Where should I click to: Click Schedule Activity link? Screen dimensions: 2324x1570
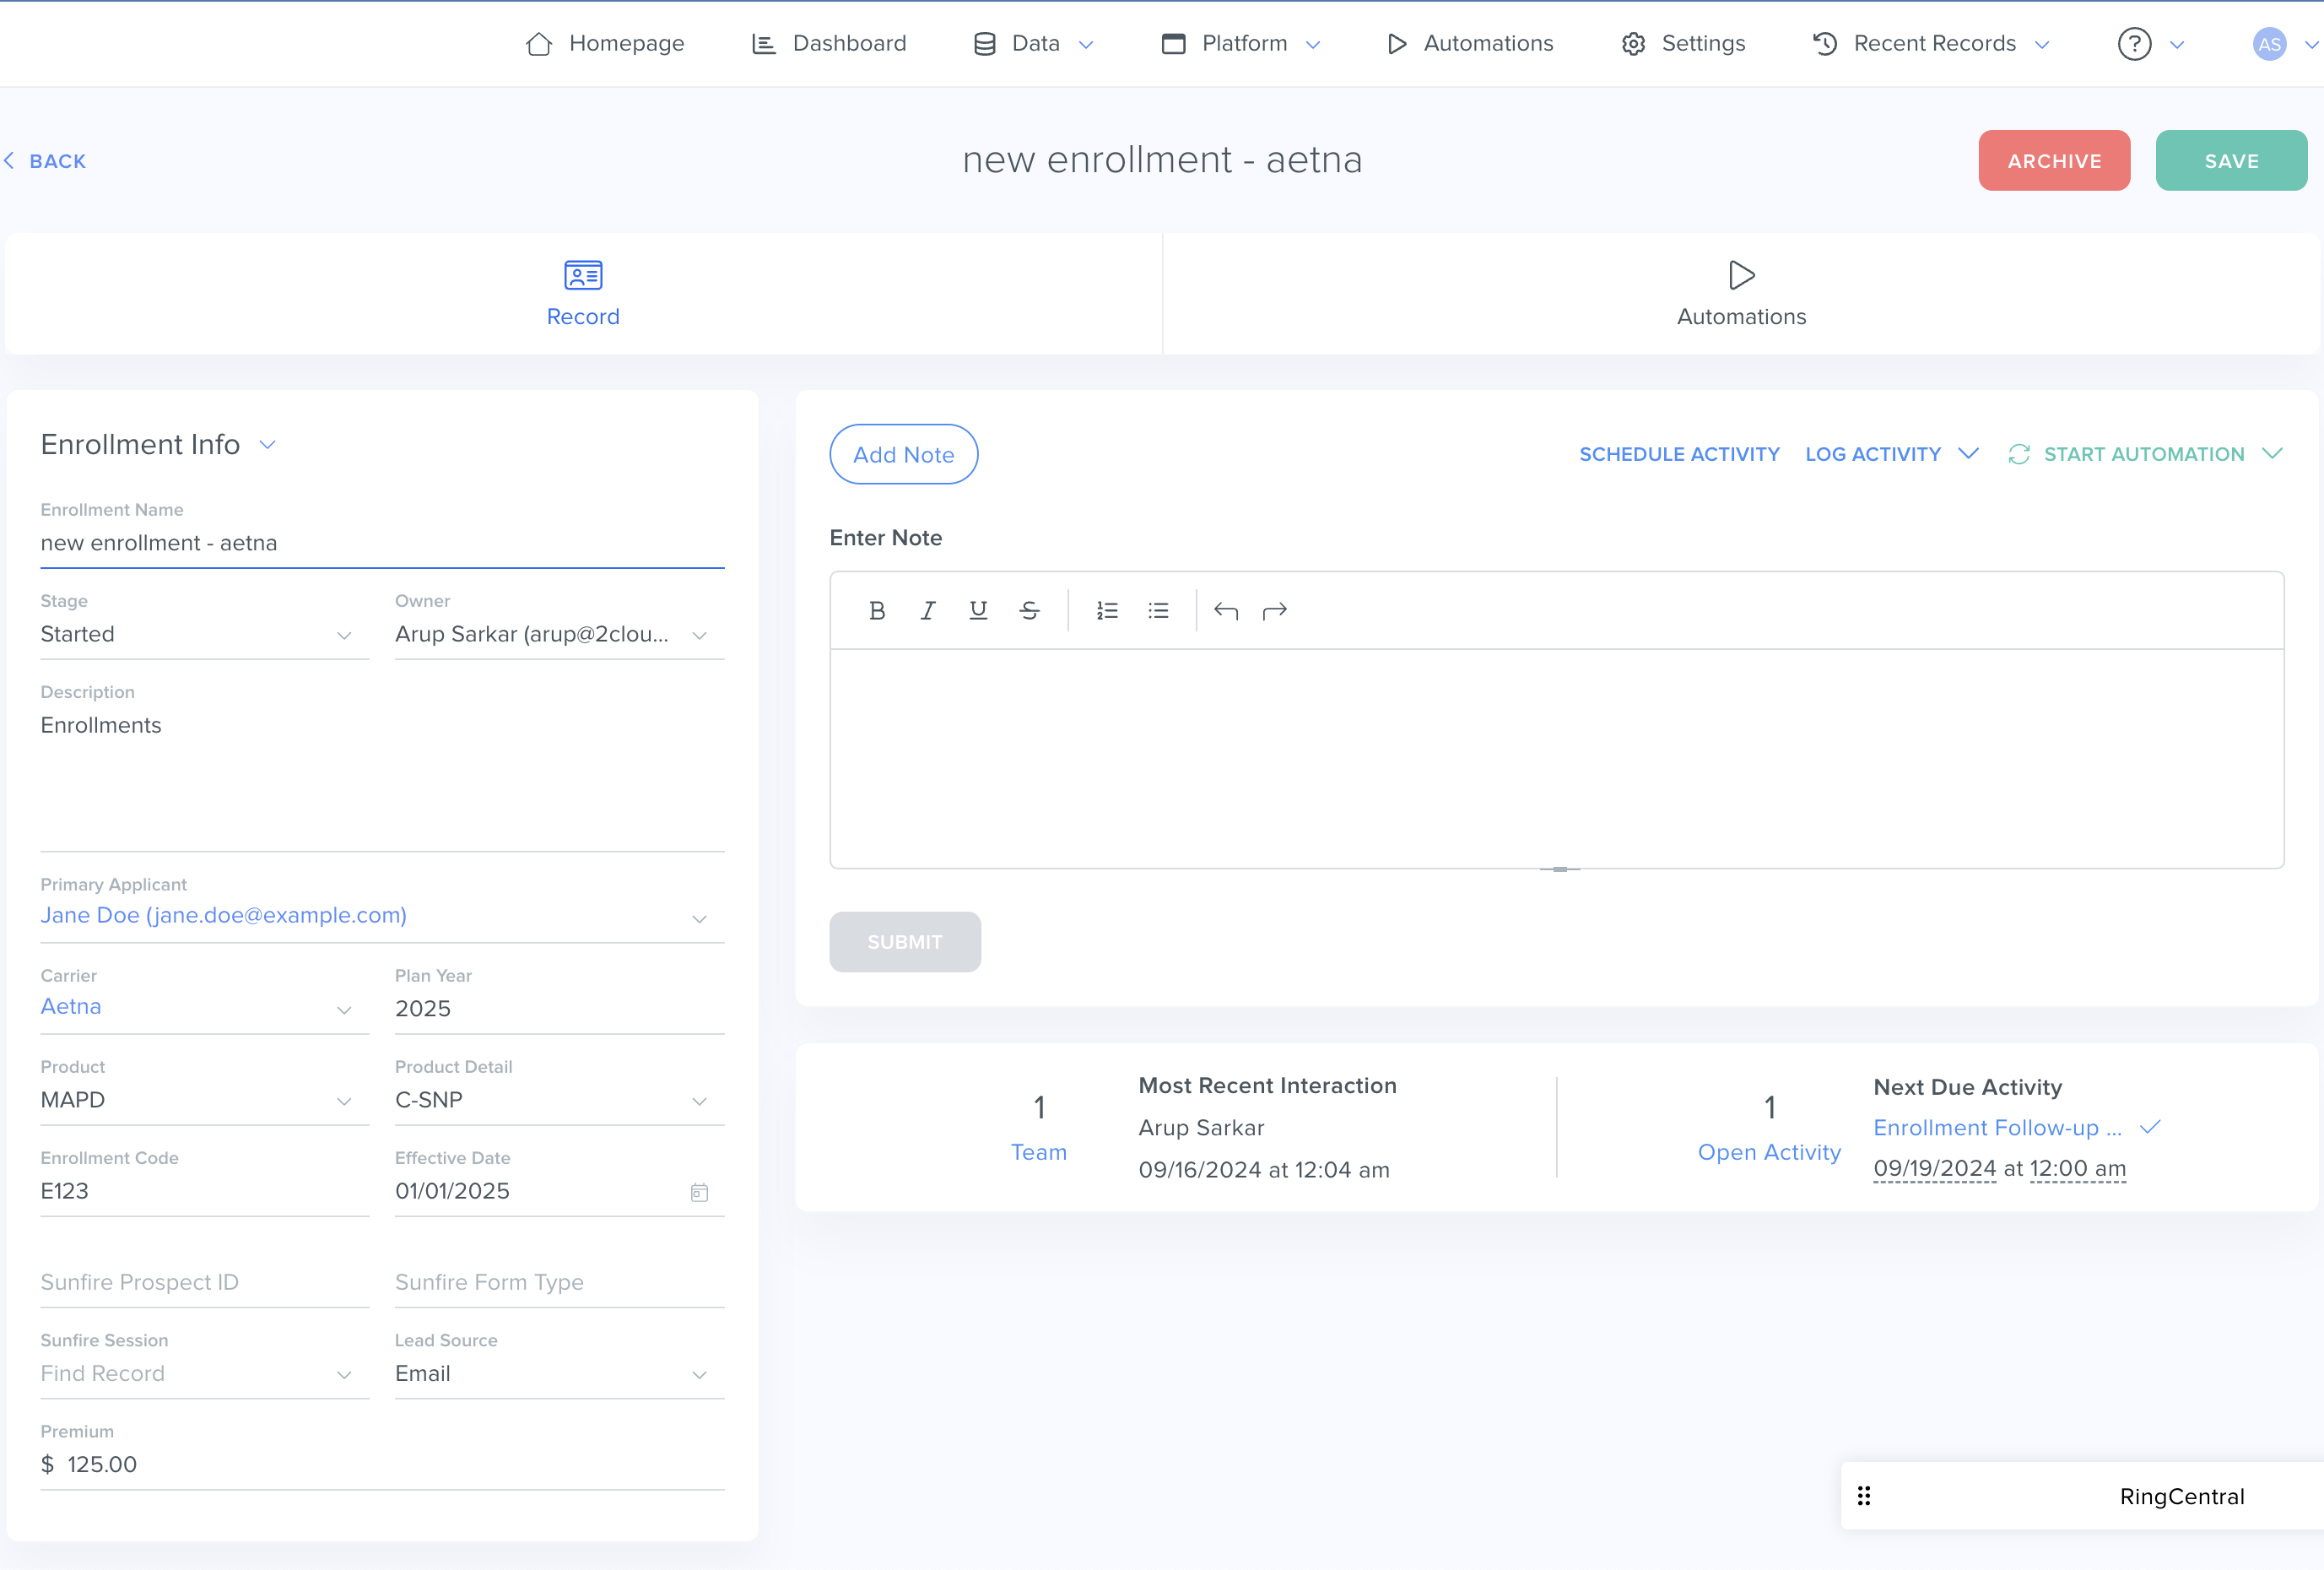1679,454
